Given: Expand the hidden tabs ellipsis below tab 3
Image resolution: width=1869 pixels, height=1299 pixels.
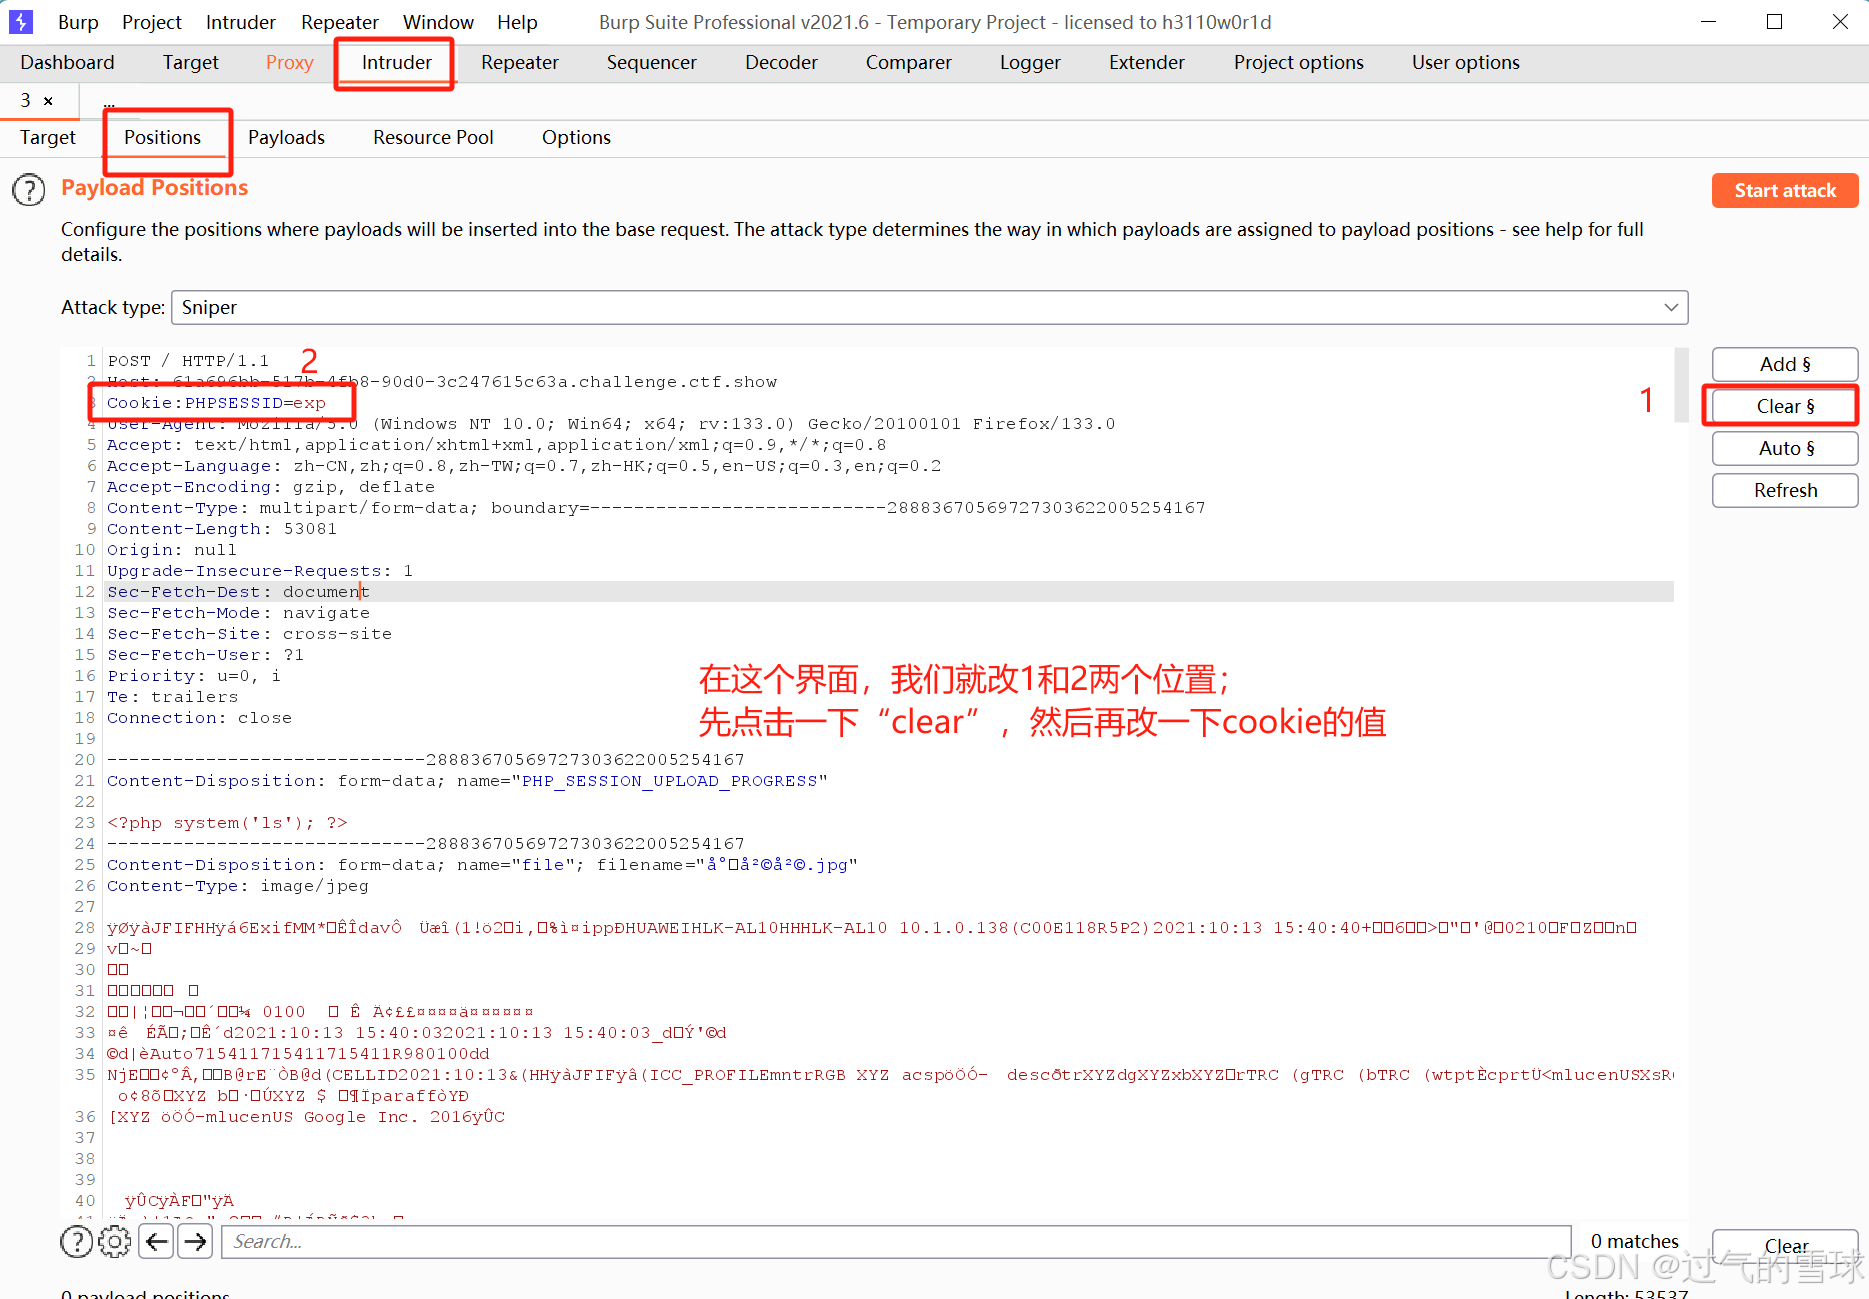Looking at the screenshot, I should 110,103.
